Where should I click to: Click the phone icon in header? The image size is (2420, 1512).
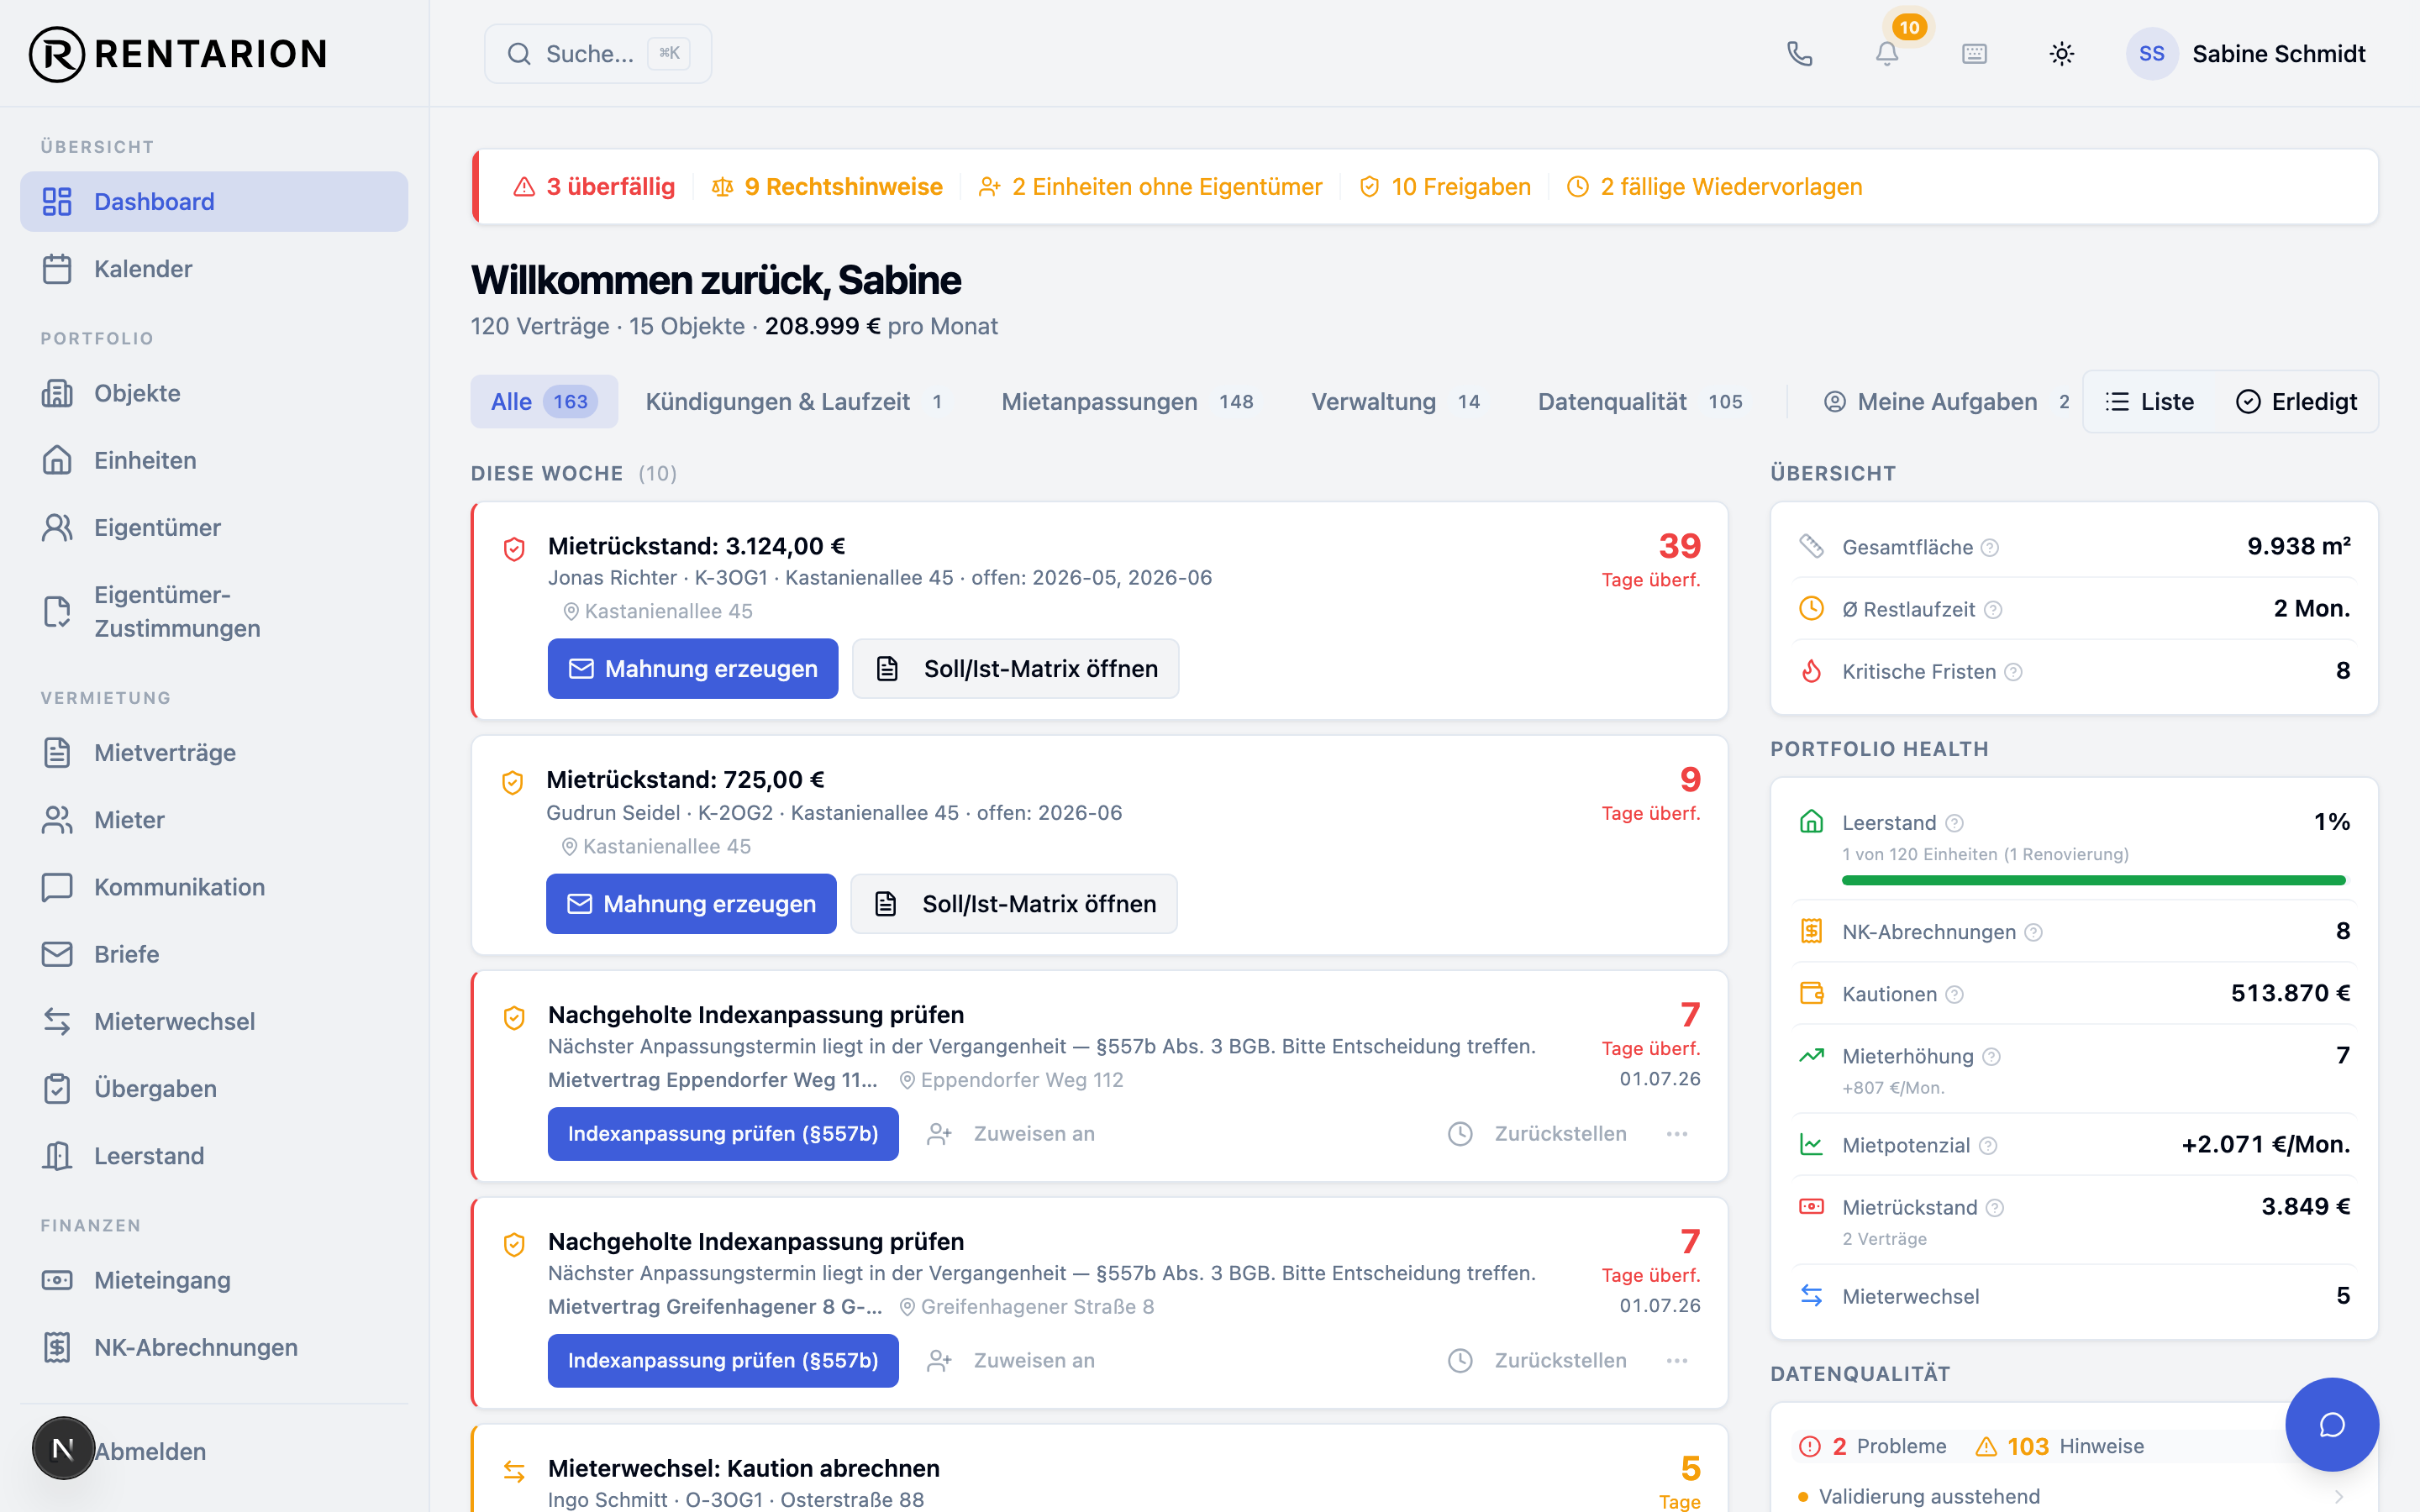point(1799,54)
